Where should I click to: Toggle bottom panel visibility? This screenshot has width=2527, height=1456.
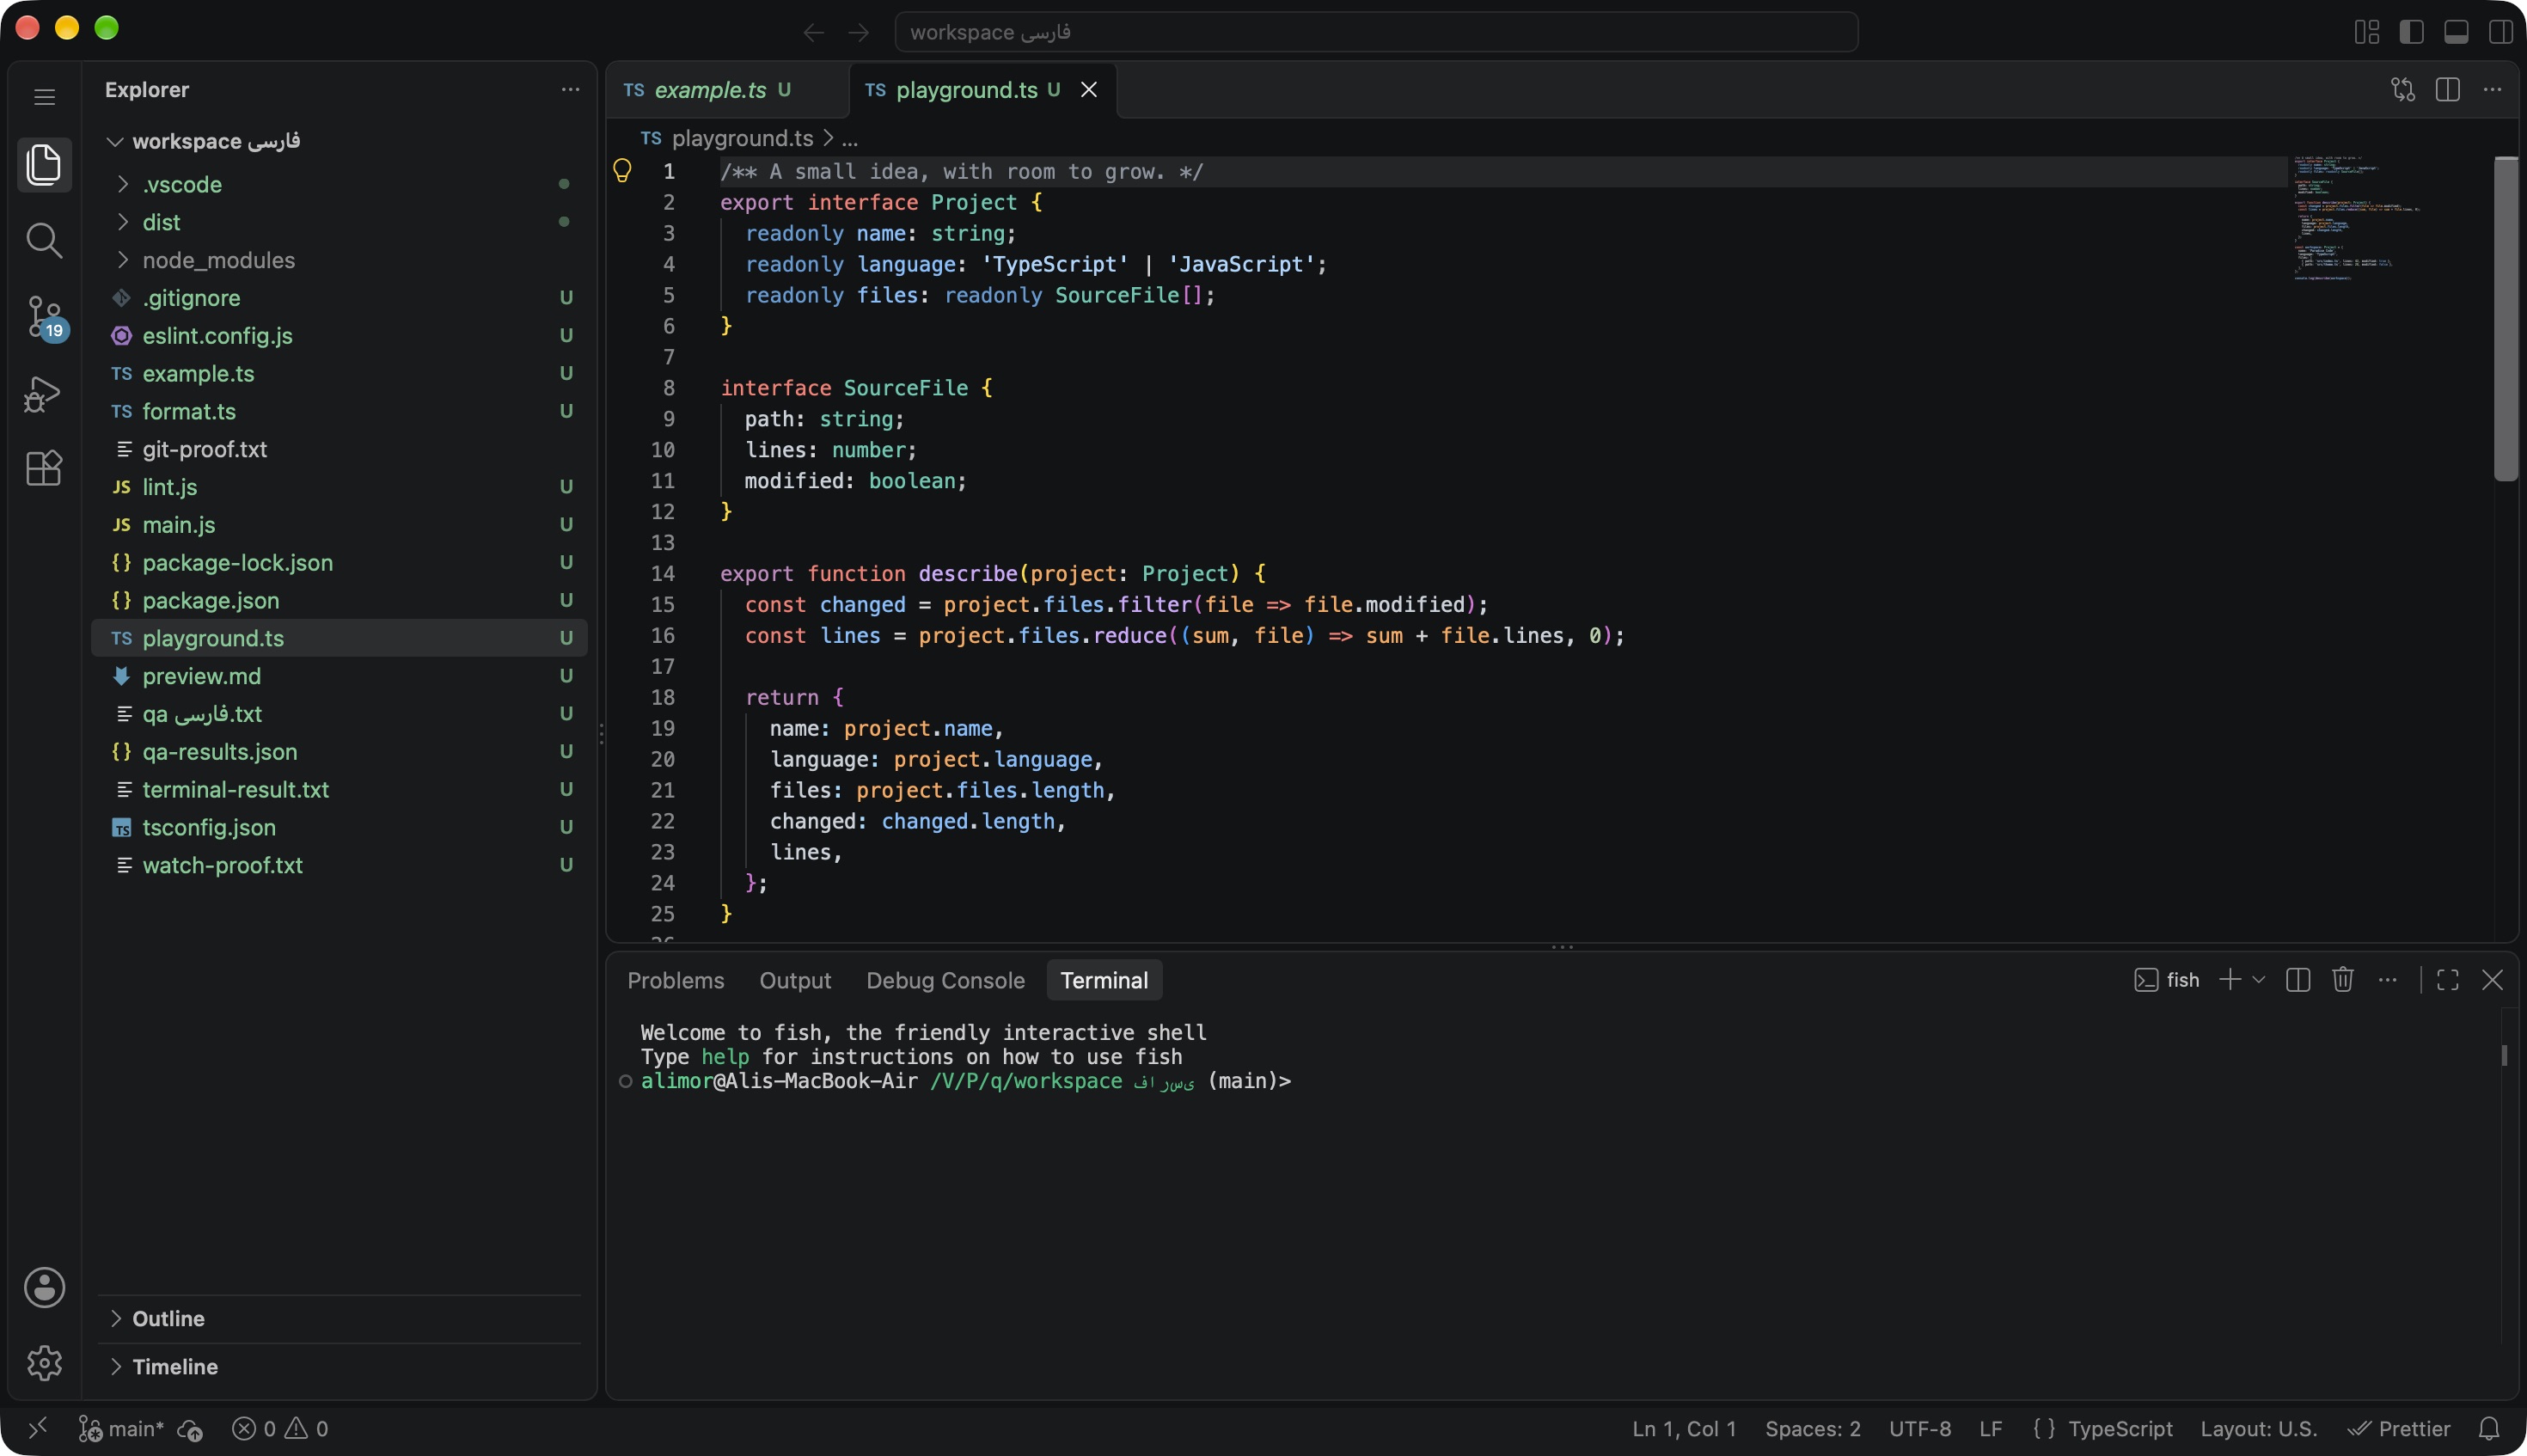click(2456, 32)
